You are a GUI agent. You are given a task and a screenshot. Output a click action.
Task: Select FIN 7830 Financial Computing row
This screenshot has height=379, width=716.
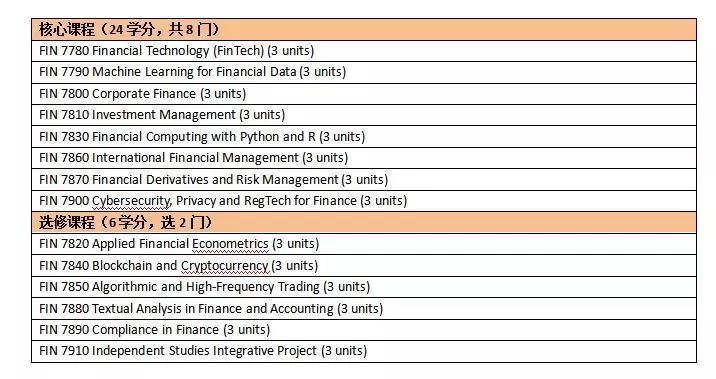364,137
